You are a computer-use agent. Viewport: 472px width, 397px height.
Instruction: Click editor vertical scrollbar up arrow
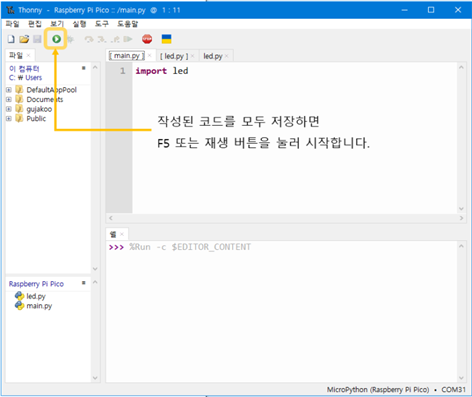tap(461, 67)
